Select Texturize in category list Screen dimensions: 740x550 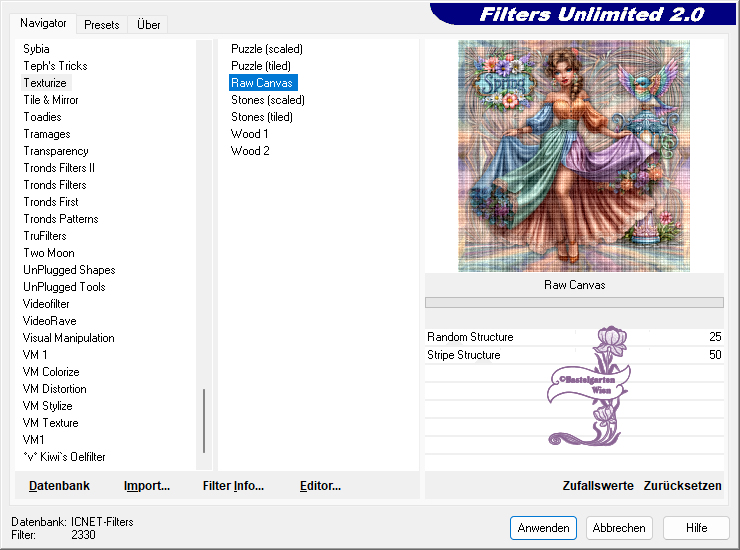click(x=45, y=83)
